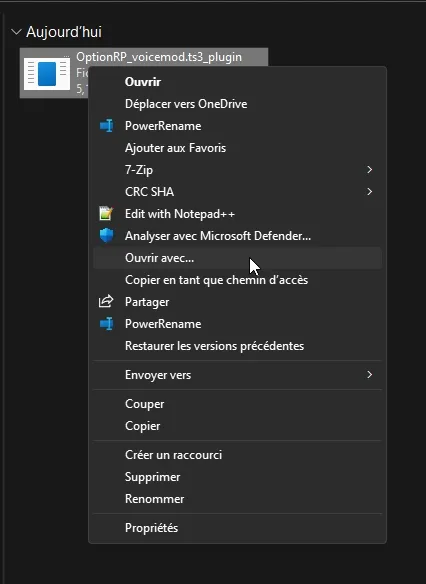Choose Ouvrir avec... option
This screenshot has height=584, width=426.
pos(237,258)
